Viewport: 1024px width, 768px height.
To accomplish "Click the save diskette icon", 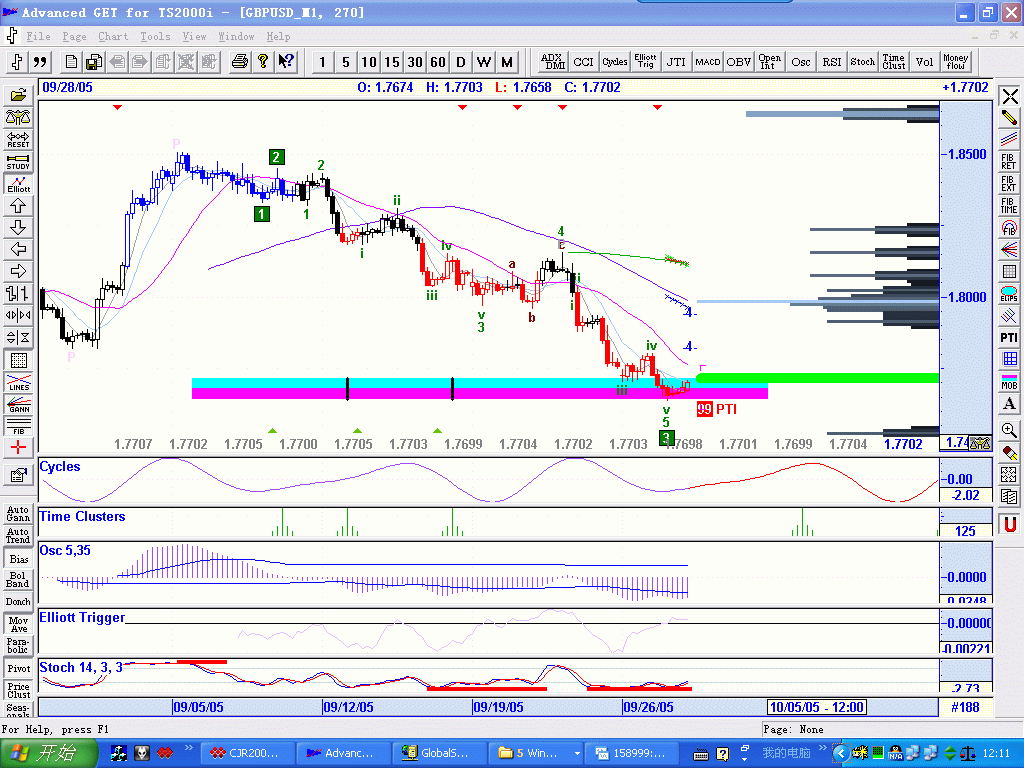I will point(93,62).
